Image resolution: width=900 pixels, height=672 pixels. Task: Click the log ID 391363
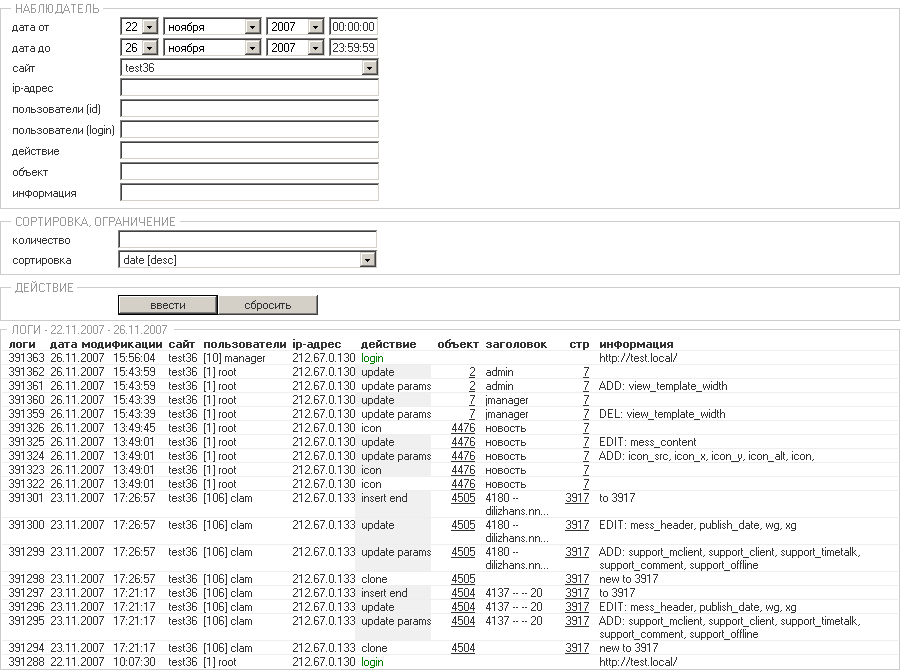click(26, 358)
